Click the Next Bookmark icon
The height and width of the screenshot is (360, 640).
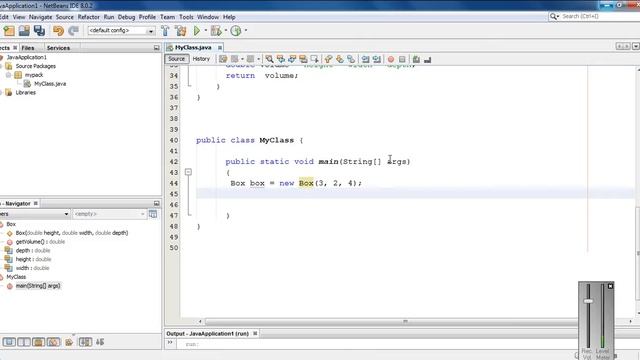(340, 59)
